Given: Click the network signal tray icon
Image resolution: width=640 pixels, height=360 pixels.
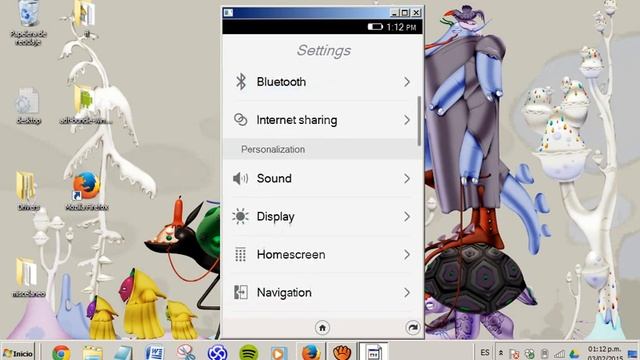Looking at the screenshot, I should [559, 354].
